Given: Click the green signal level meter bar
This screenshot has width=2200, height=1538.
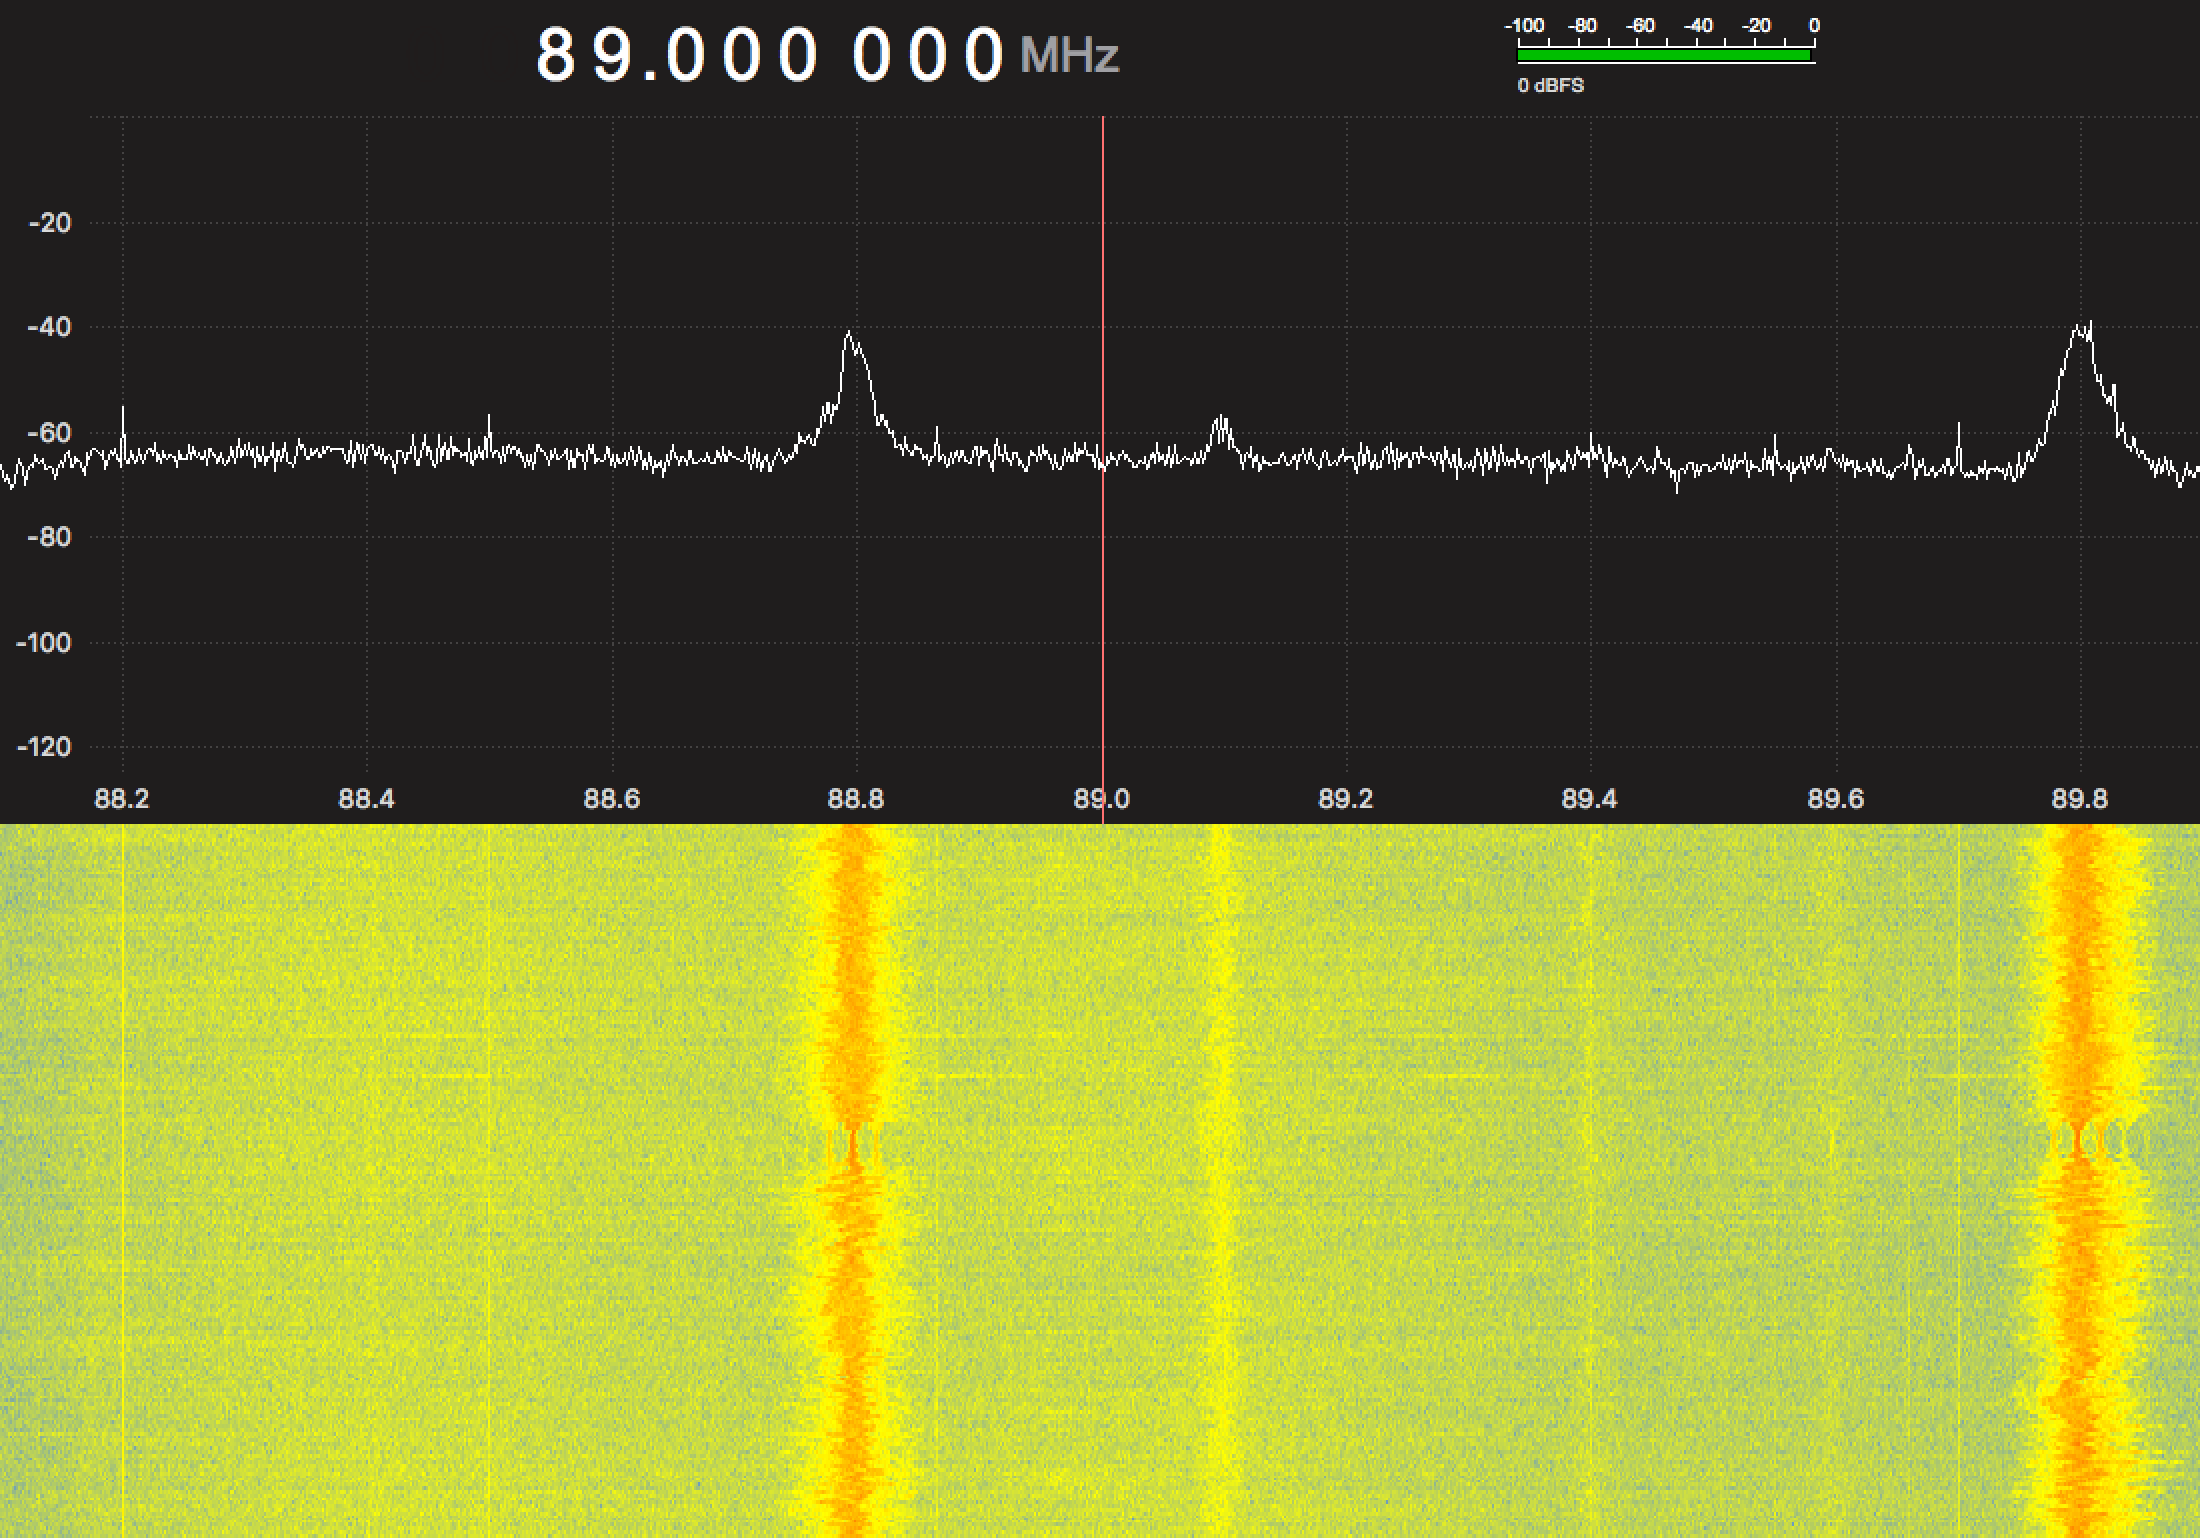Looking at the screenshot, I should [1665, 55].
